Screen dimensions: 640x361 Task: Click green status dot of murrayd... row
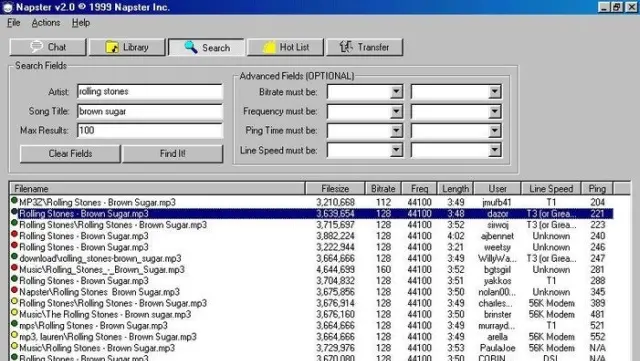pyautogui.click(x=14, y=324)
